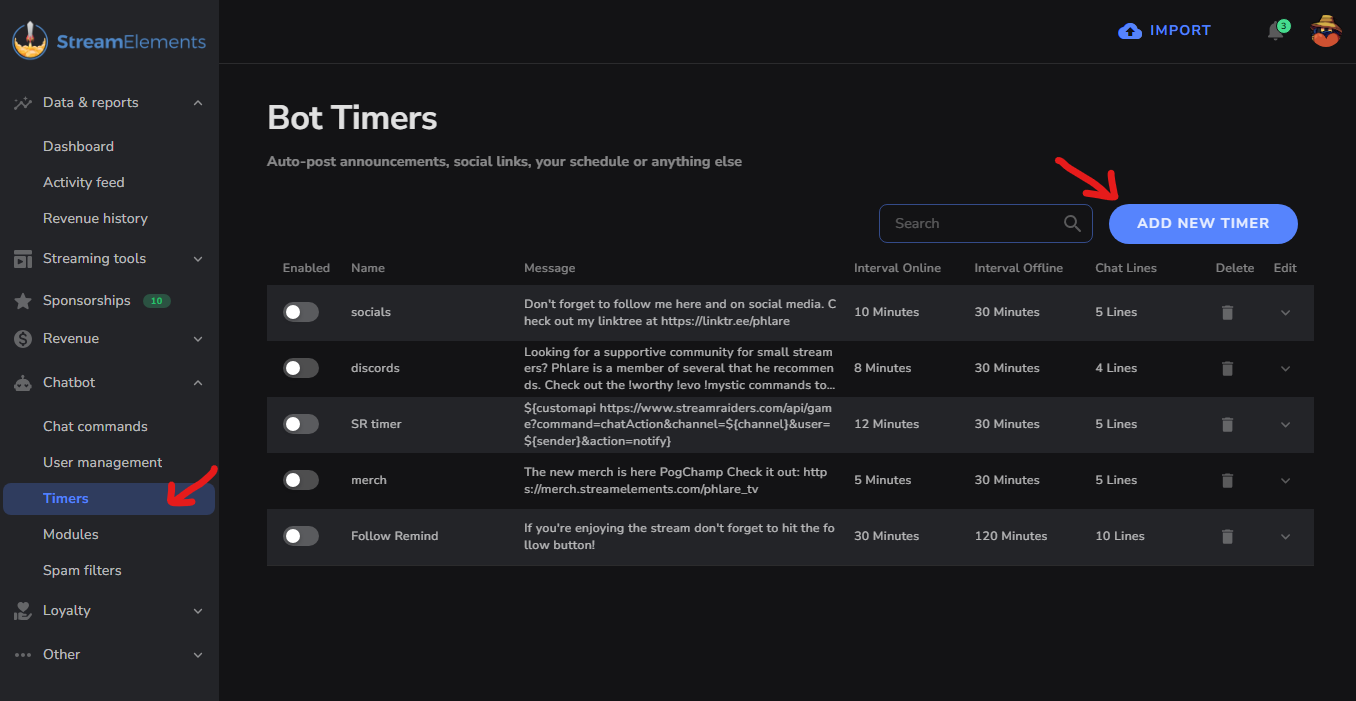Viewport: 1356px width, 701px height.
Task: Select Timers in the sidebar
Action: point(109,498)
